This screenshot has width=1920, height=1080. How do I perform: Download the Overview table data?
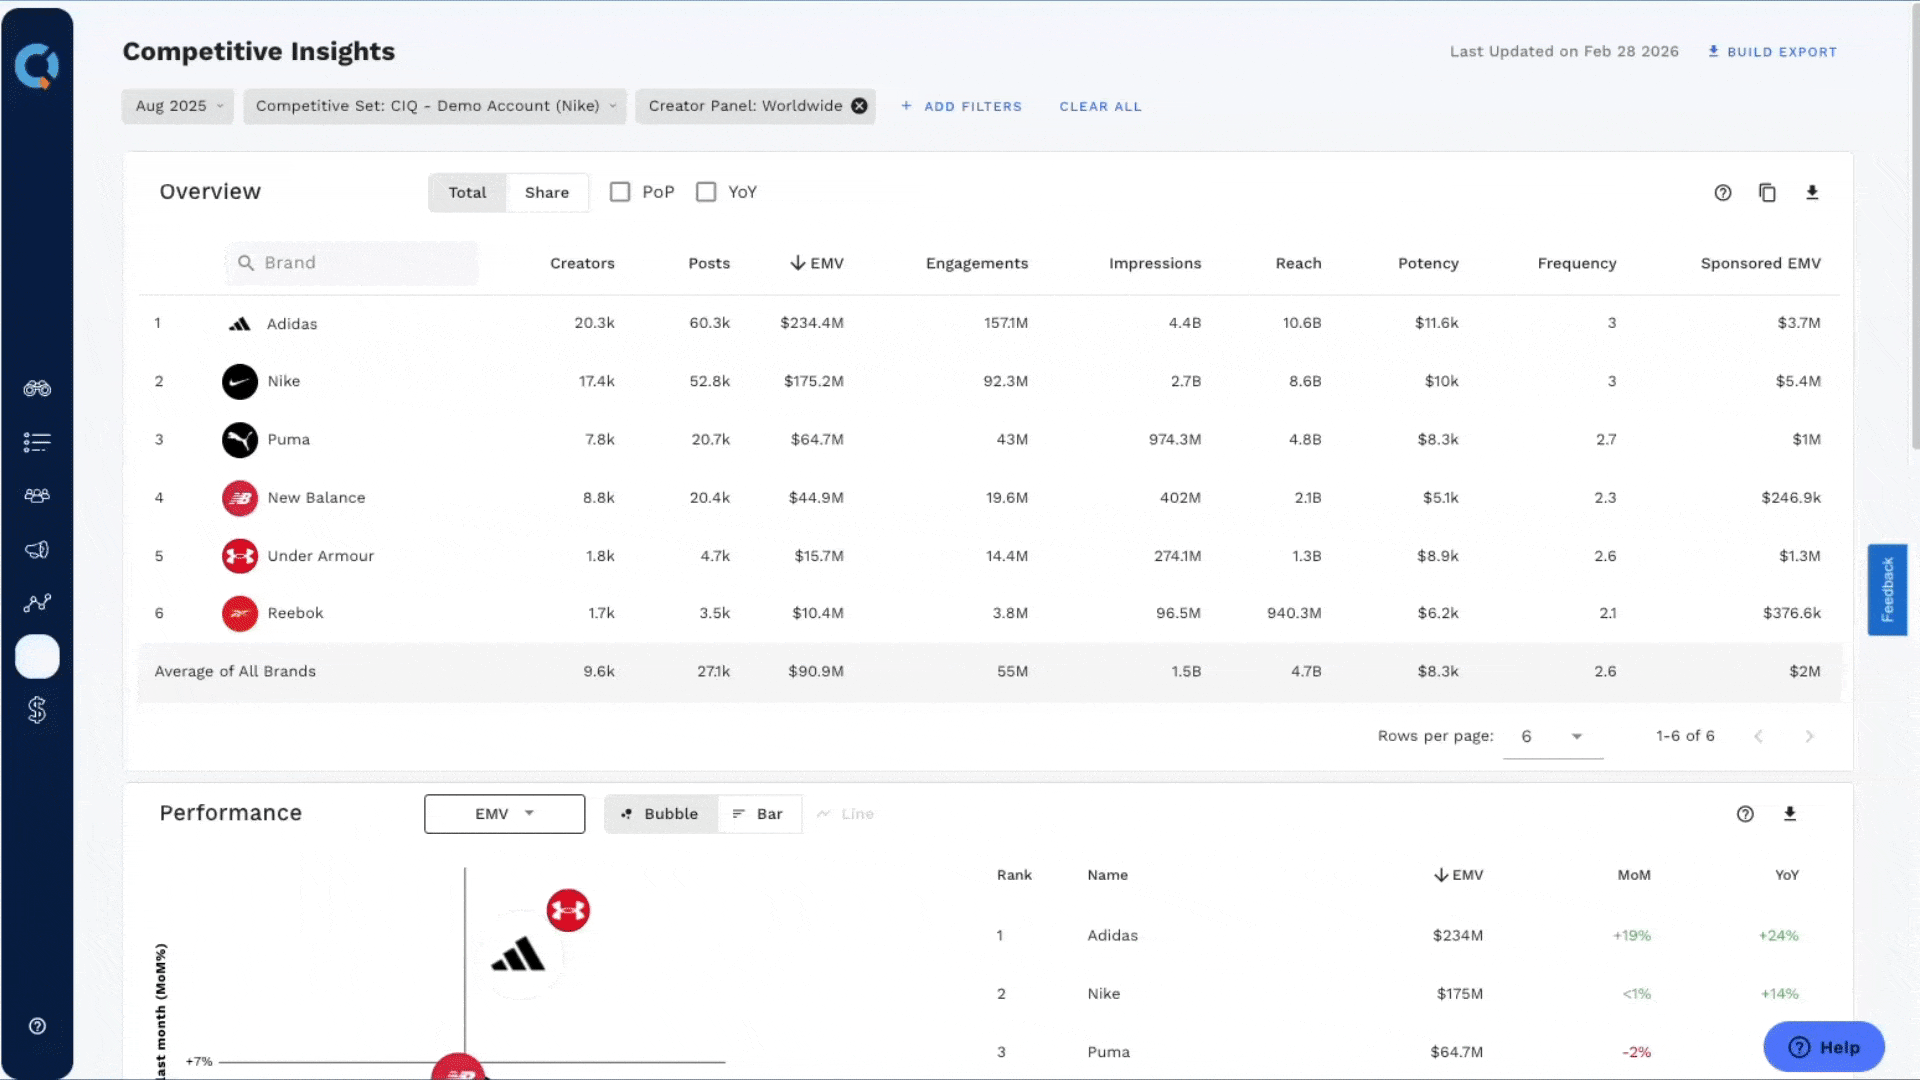(x=1812, y=192)
